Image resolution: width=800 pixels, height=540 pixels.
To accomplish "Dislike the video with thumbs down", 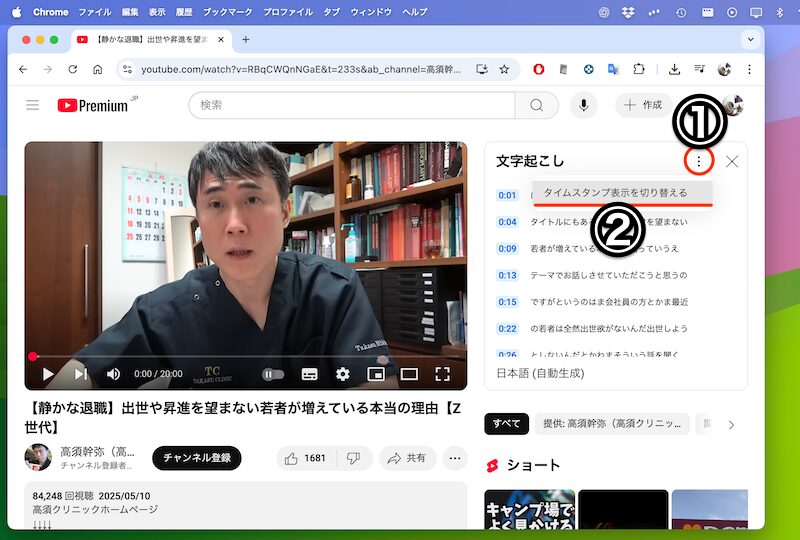I will (x=354, y=458).
